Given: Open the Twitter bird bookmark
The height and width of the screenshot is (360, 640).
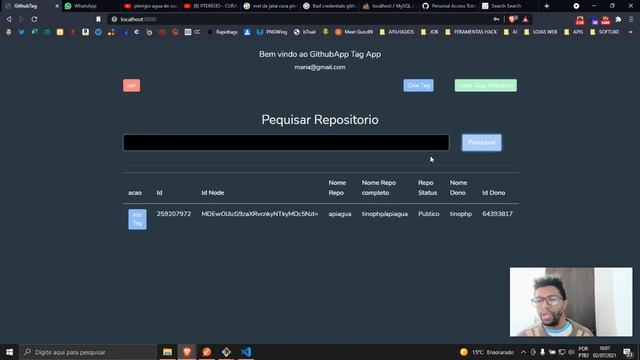Looking at the screenshot, I should click(x=21, y=32).
